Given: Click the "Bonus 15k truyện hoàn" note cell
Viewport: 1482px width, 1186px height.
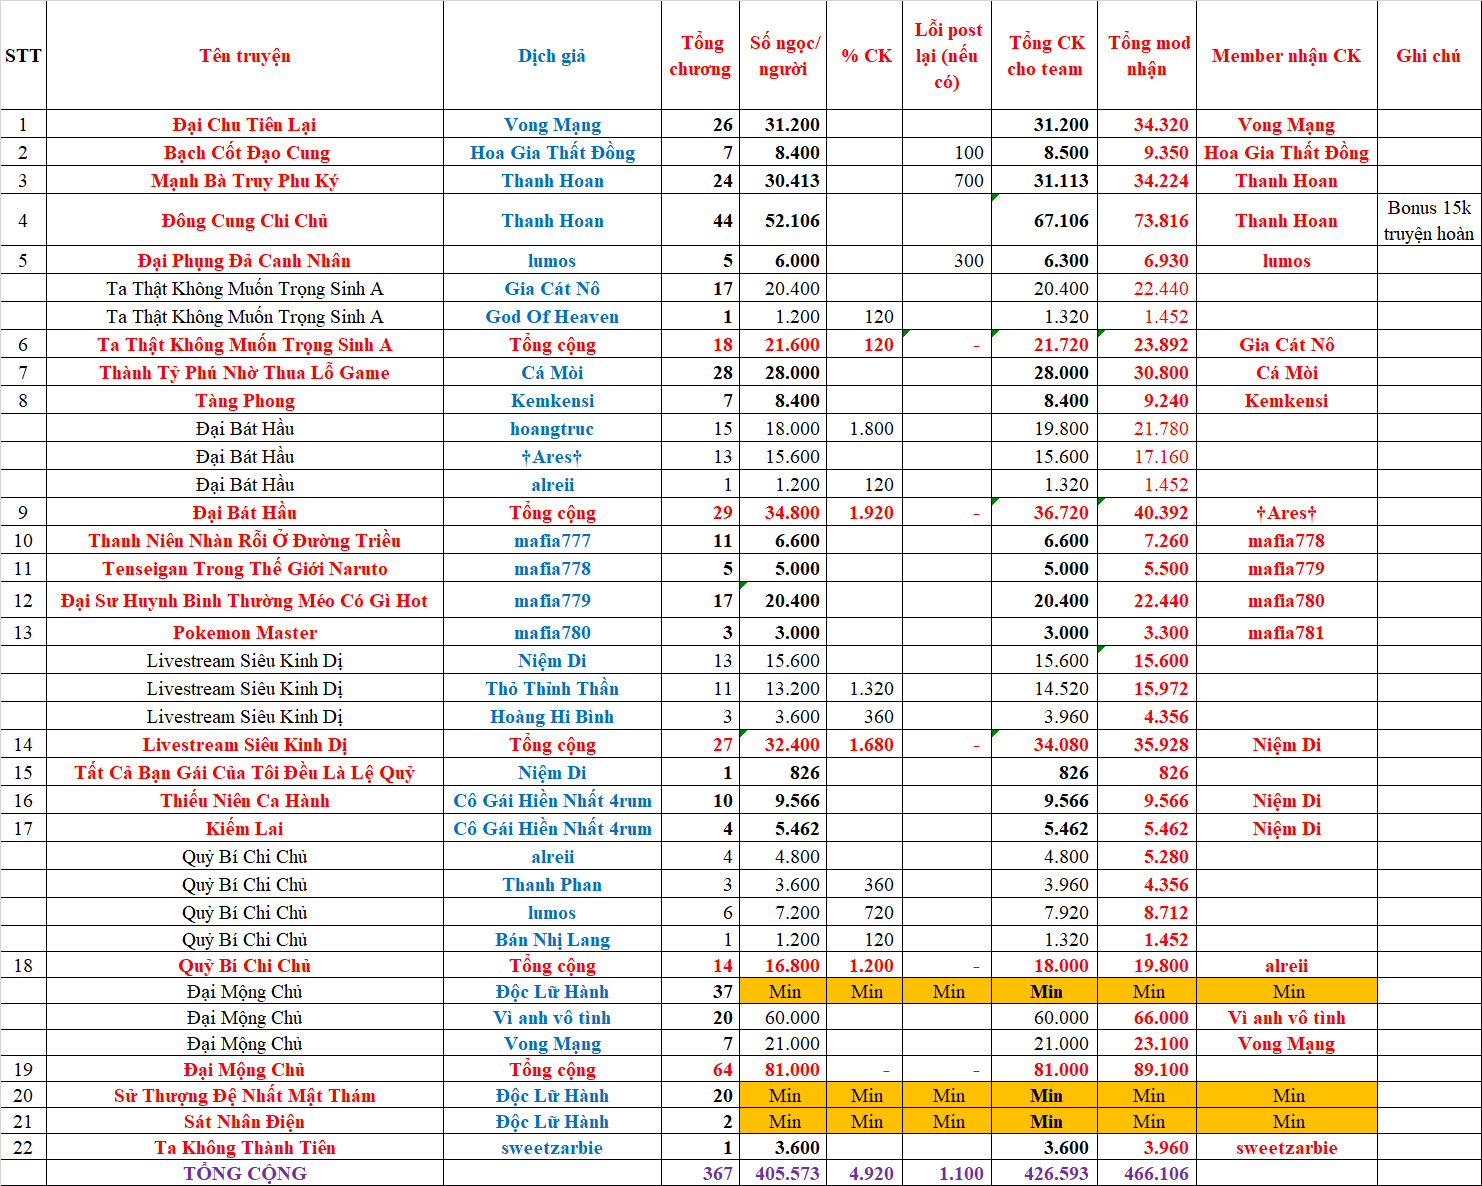Looking at the screenshot, I should tap(1428, 221).
